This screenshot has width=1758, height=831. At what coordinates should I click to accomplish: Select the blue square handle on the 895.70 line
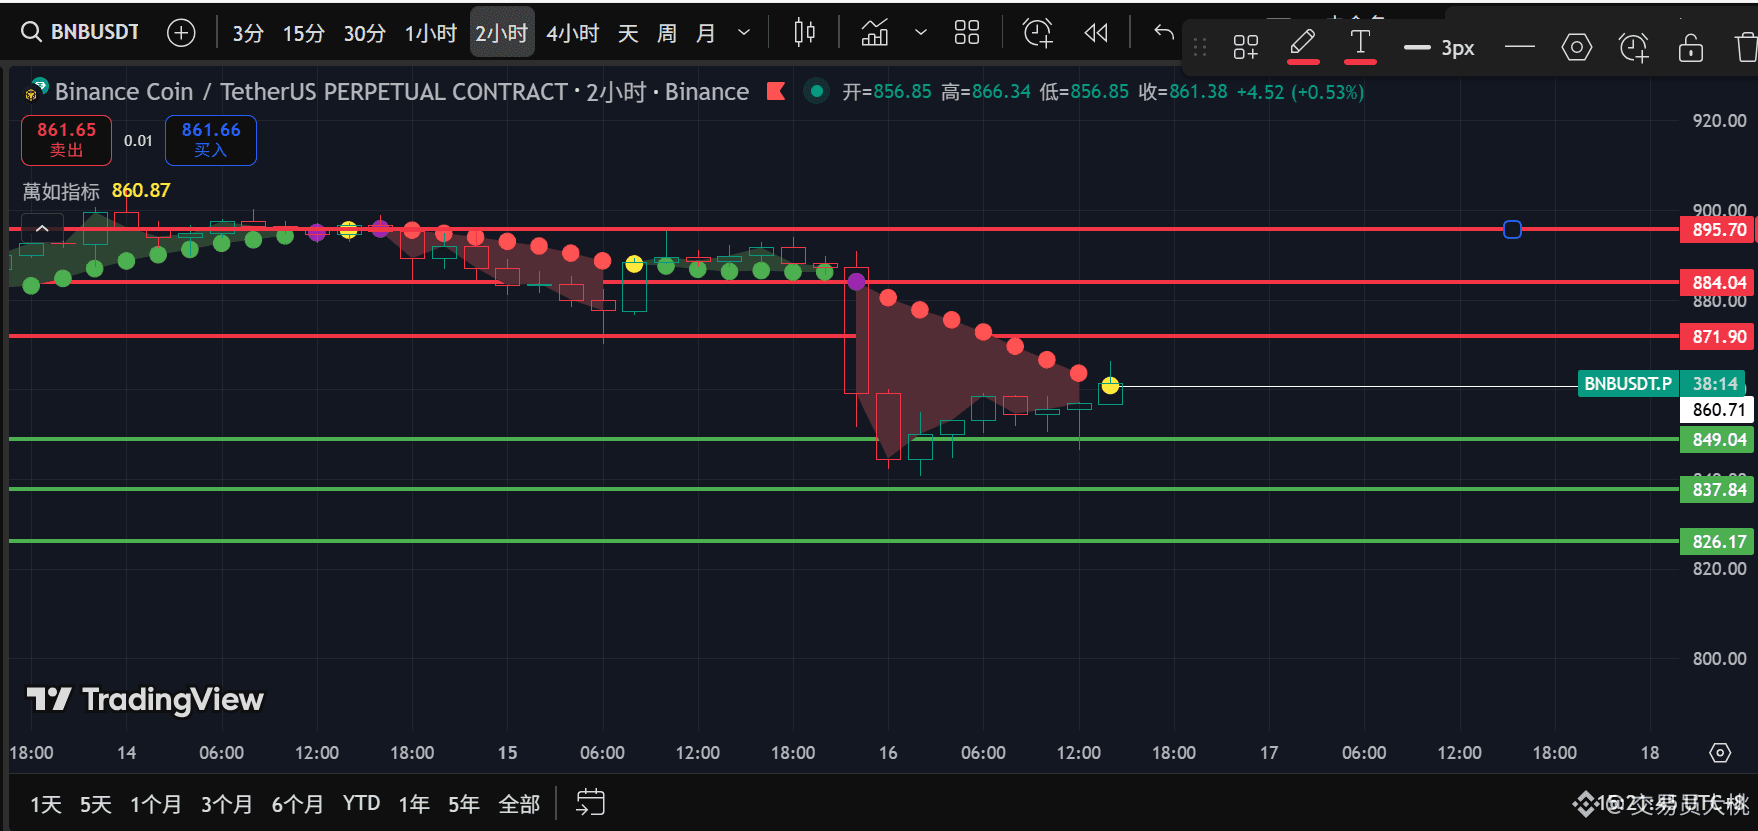[1512, 230]
